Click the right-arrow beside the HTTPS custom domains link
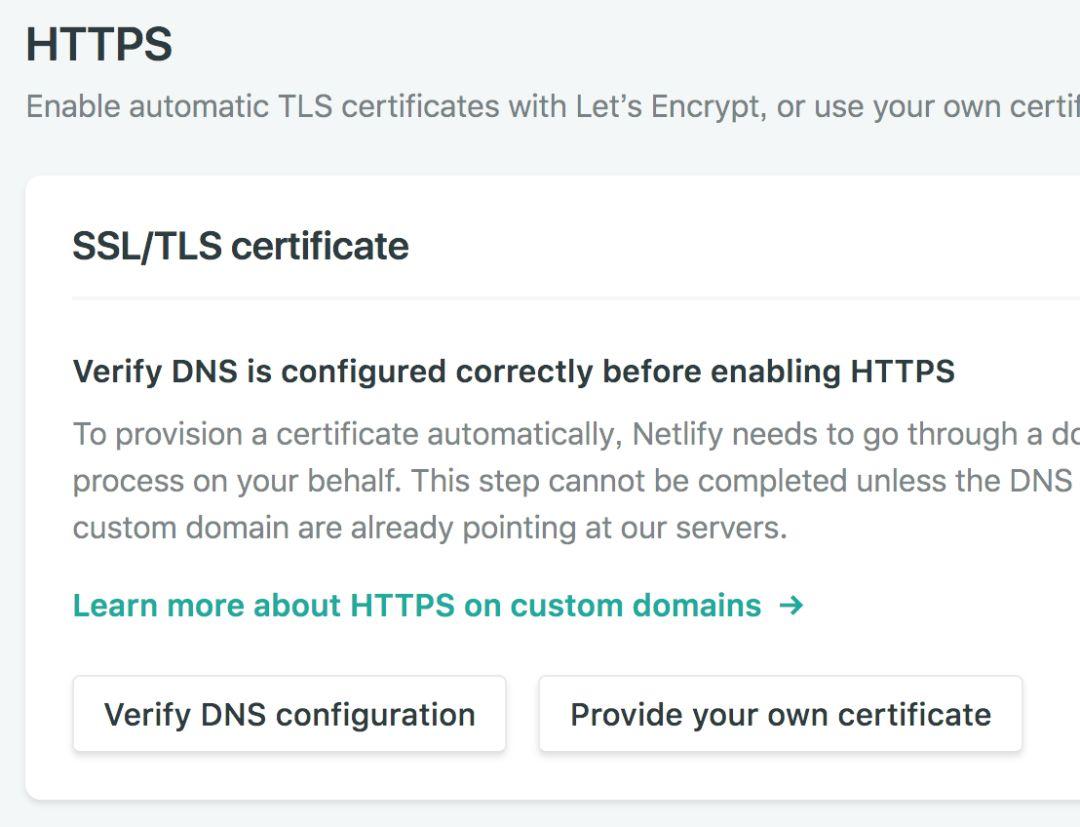Image resolution: width=1080 pixels, height=827 pixels. coord(793,605)
